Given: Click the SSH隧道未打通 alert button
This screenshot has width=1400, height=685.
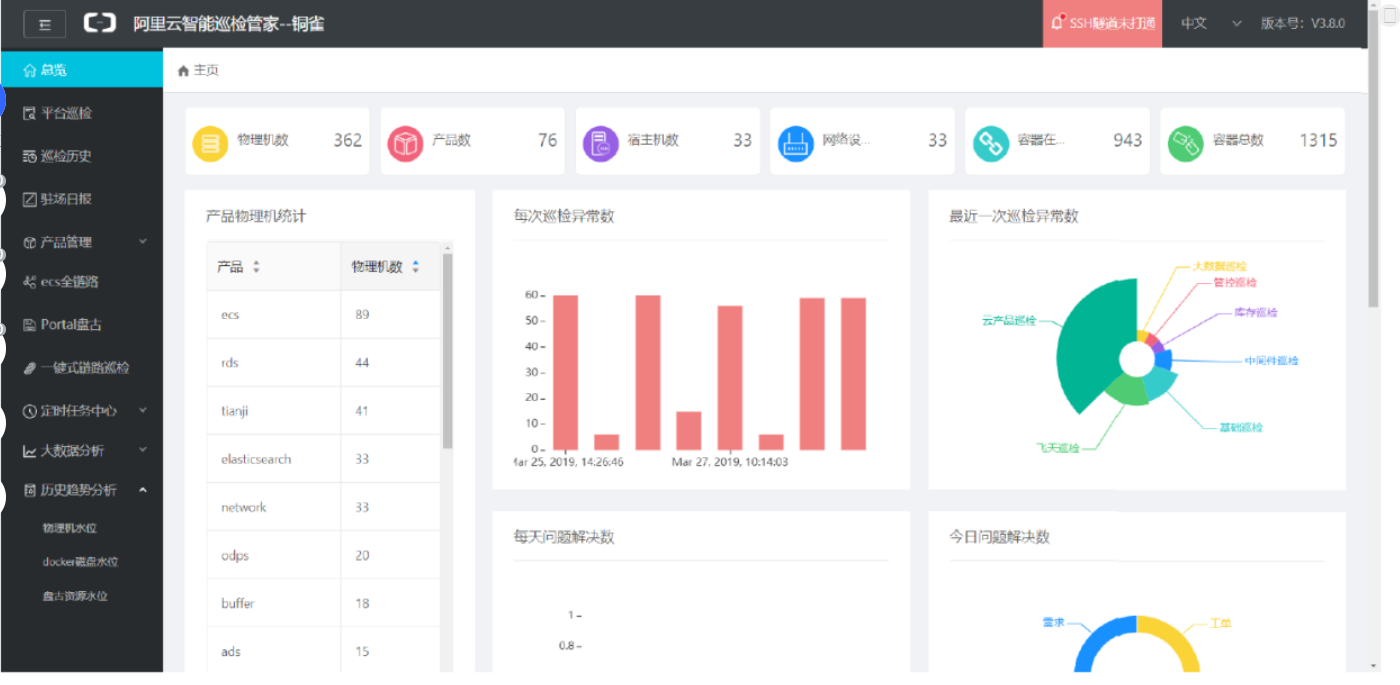Looking at the screenshot, I should pos(1103,24).
